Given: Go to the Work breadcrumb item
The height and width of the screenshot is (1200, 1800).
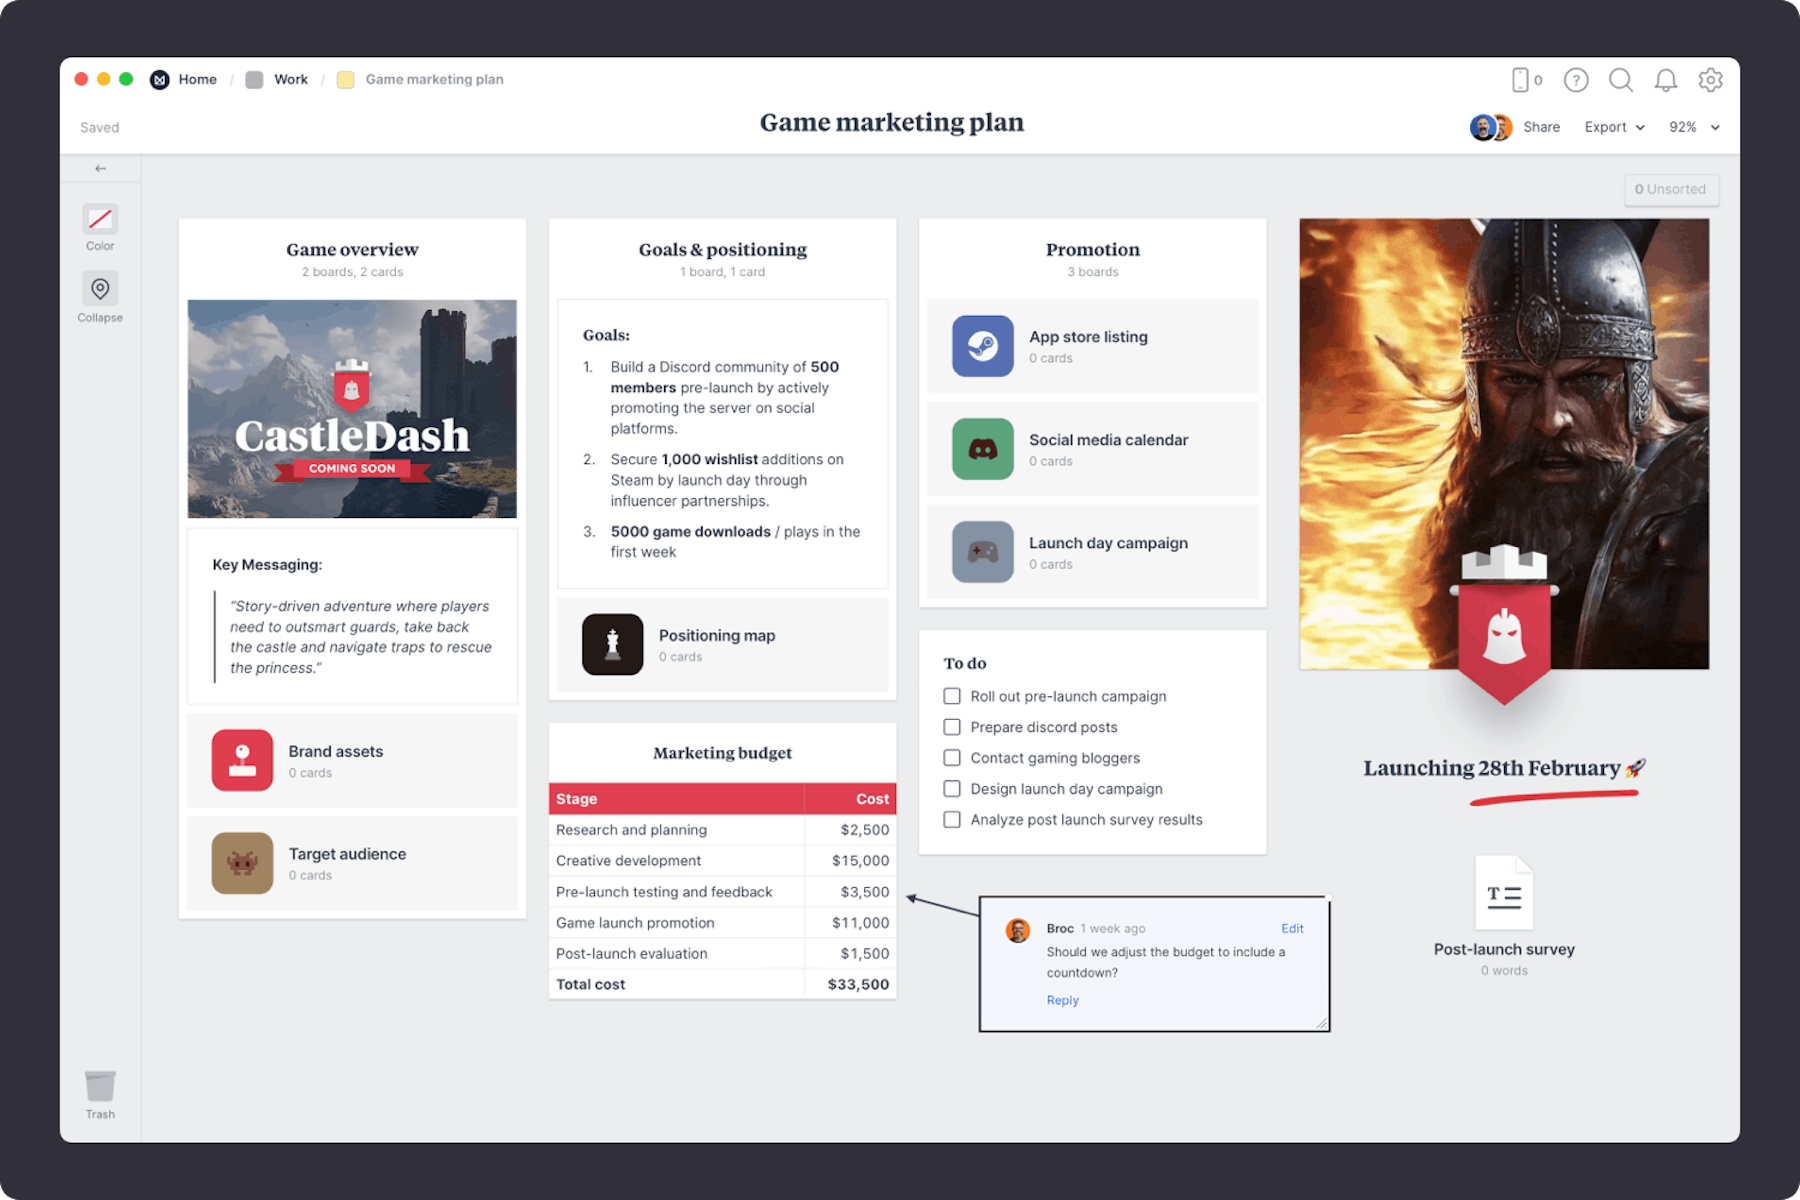Looking at the screenshot, I should pos(290,79).
